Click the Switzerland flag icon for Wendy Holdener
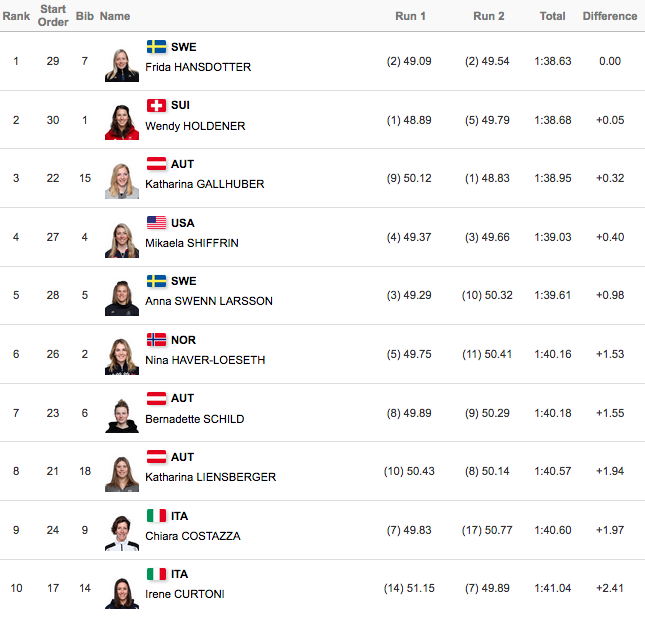 [156, 105]
